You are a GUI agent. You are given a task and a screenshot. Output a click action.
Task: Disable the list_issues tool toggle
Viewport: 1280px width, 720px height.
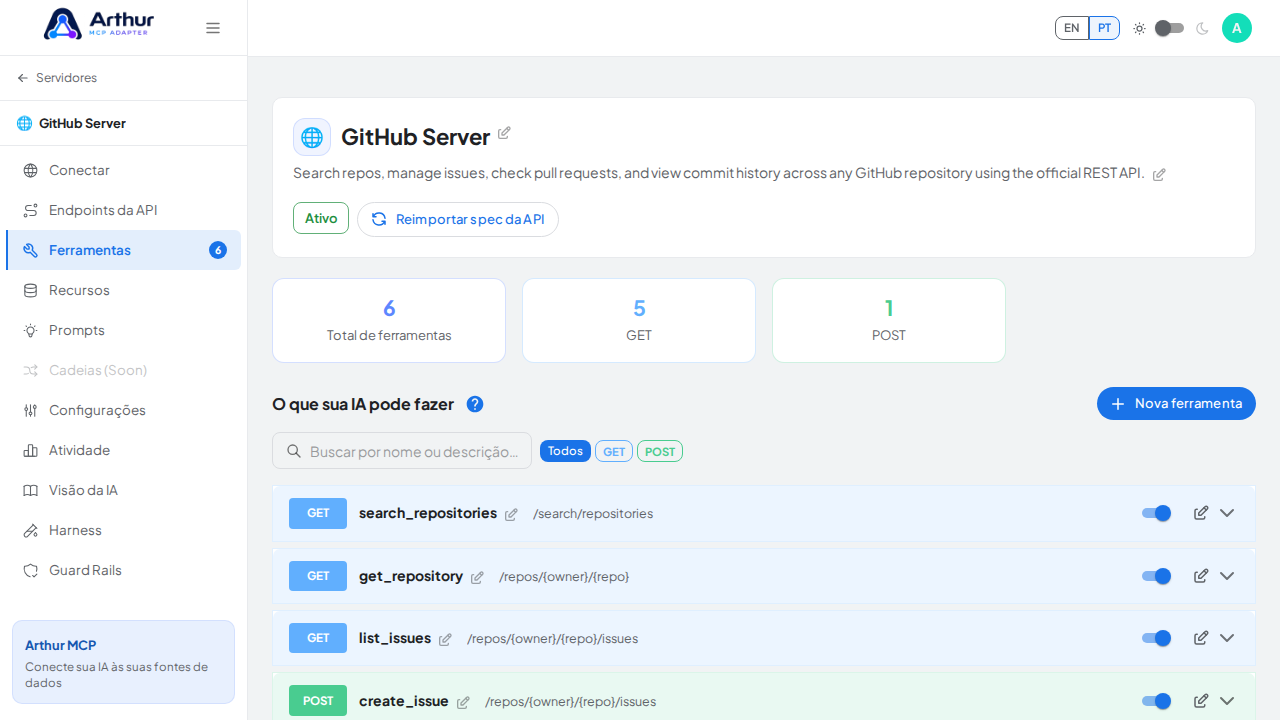pyautogui.click(x=1156, y=638)
